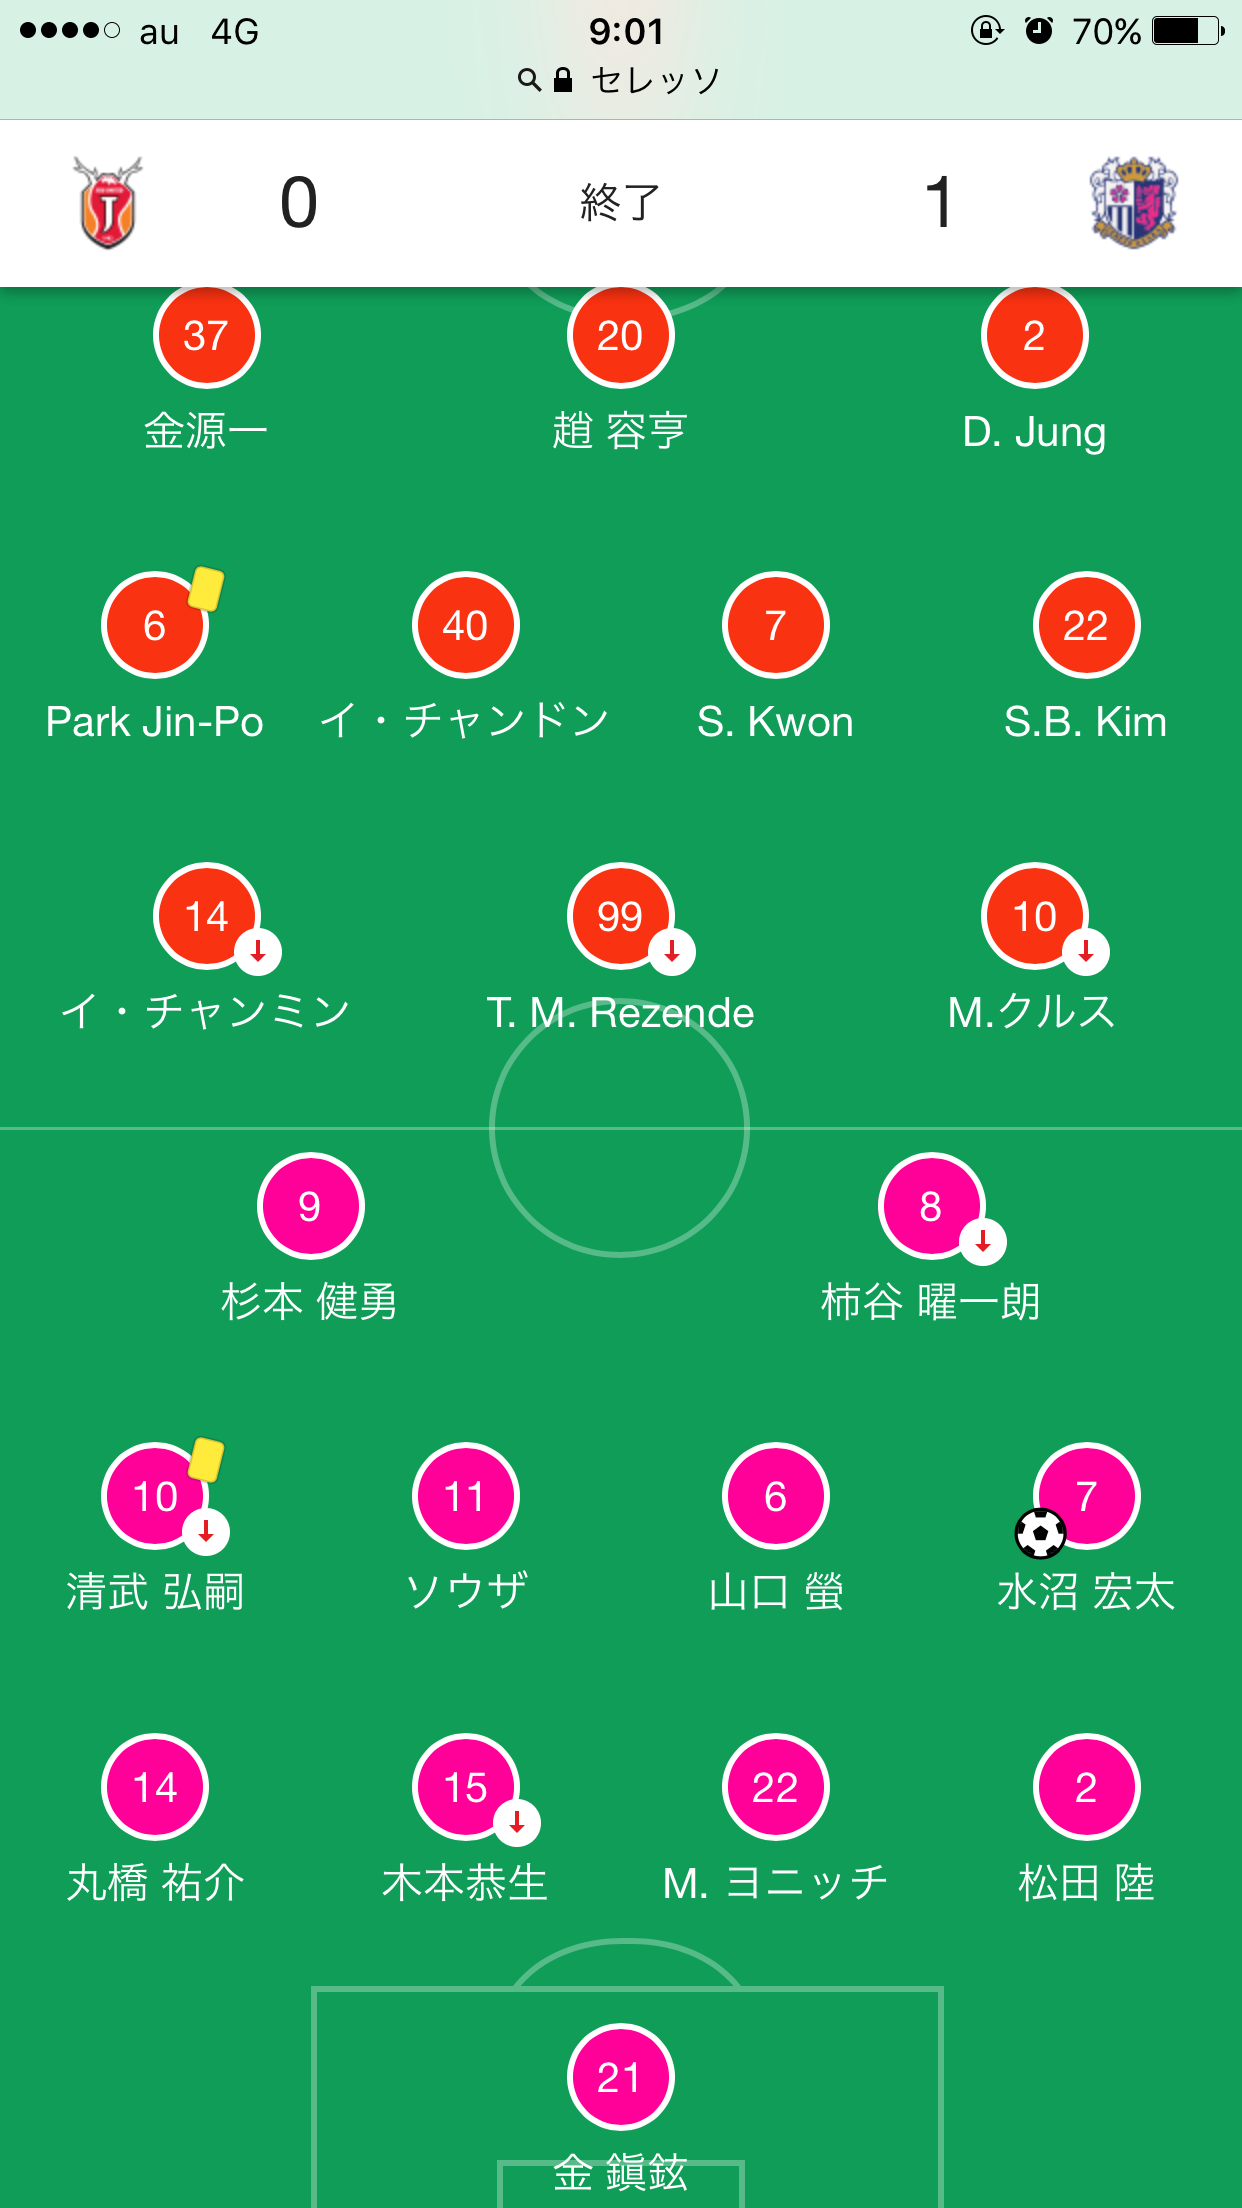The height and width of the screenshot is (2208, 1242).
Task: Select goalkeeper 21 金 鎮鉉
Action: point(620,2077)
